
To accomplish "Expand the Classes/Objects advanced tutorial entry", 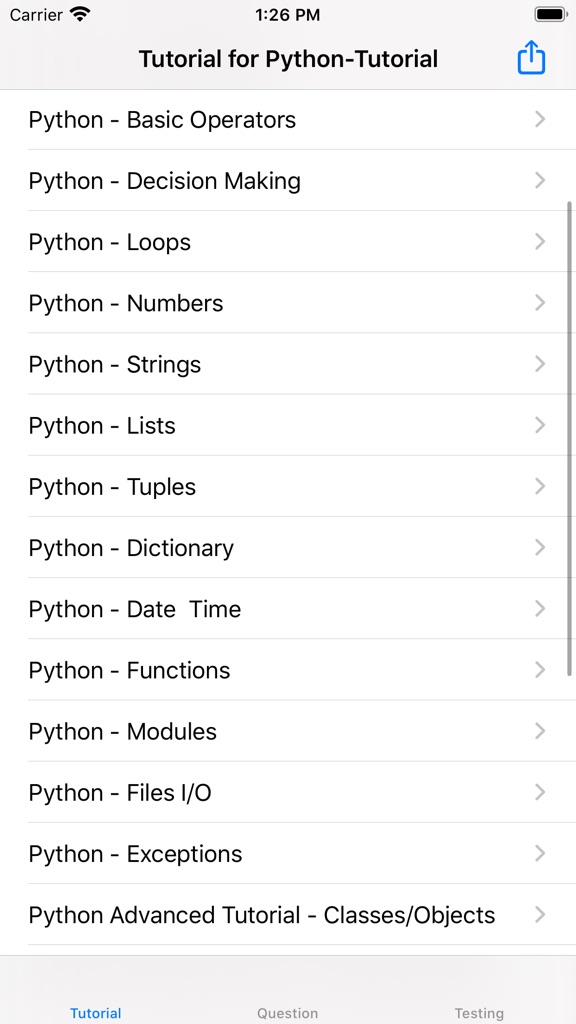I will pos(288,915).
